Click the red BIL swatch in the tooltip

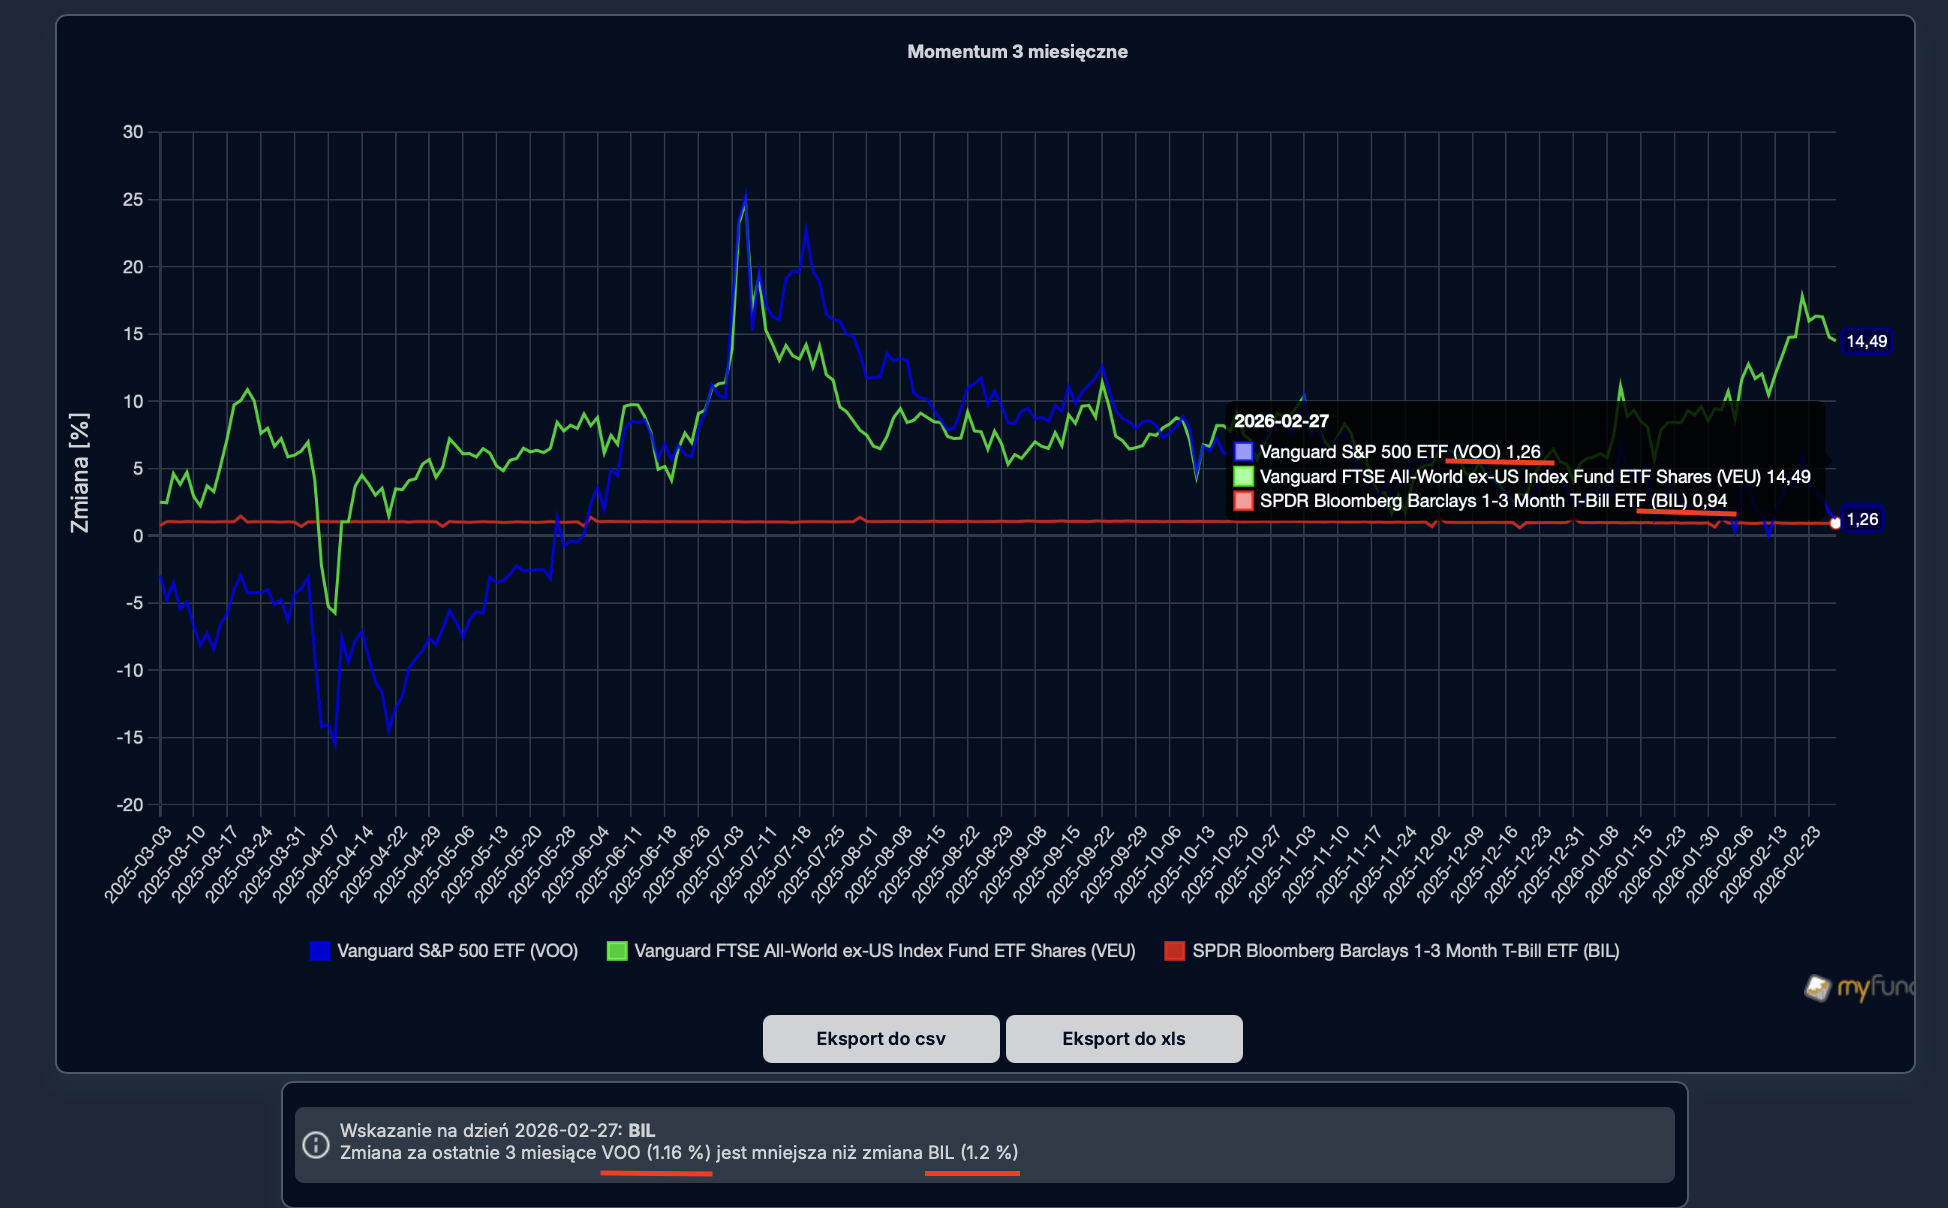pos(1243,501)
